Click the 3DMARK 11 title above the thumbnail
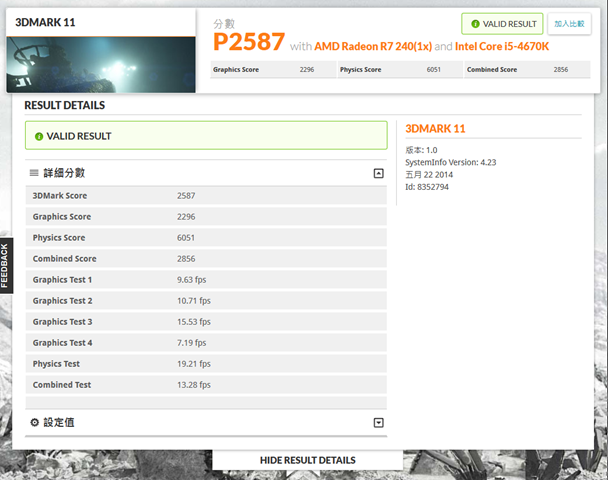 coord(45,22)
